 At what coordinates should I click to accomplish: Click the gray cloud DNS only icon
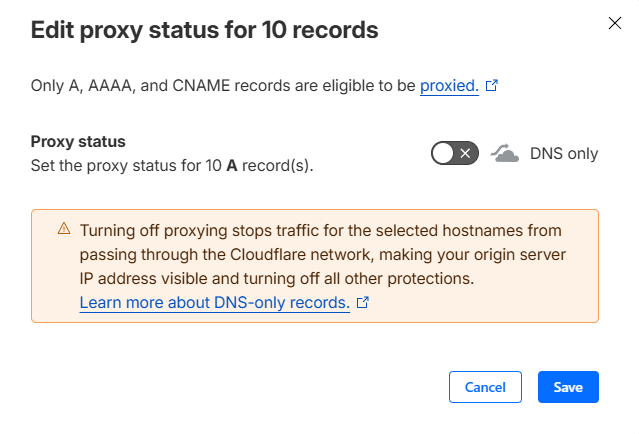tap(506, 153)
